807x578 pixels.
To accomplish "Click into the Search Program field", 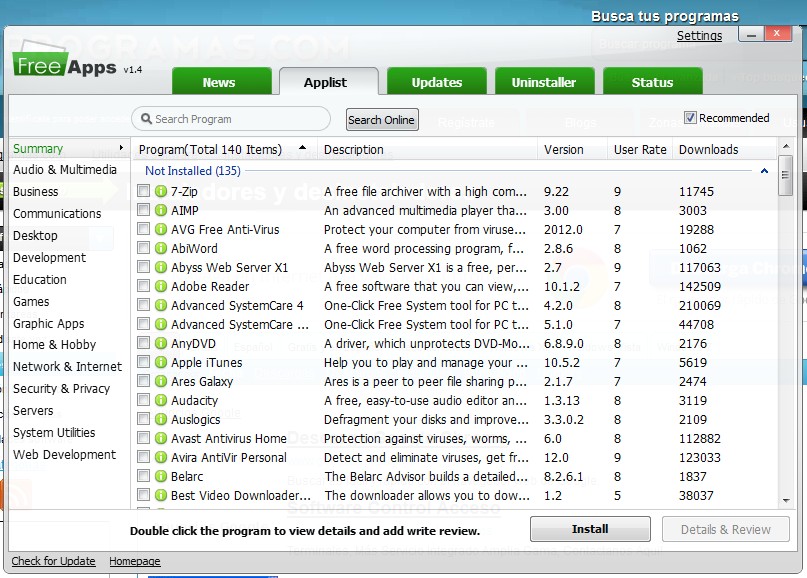I will tap(231, 119).
